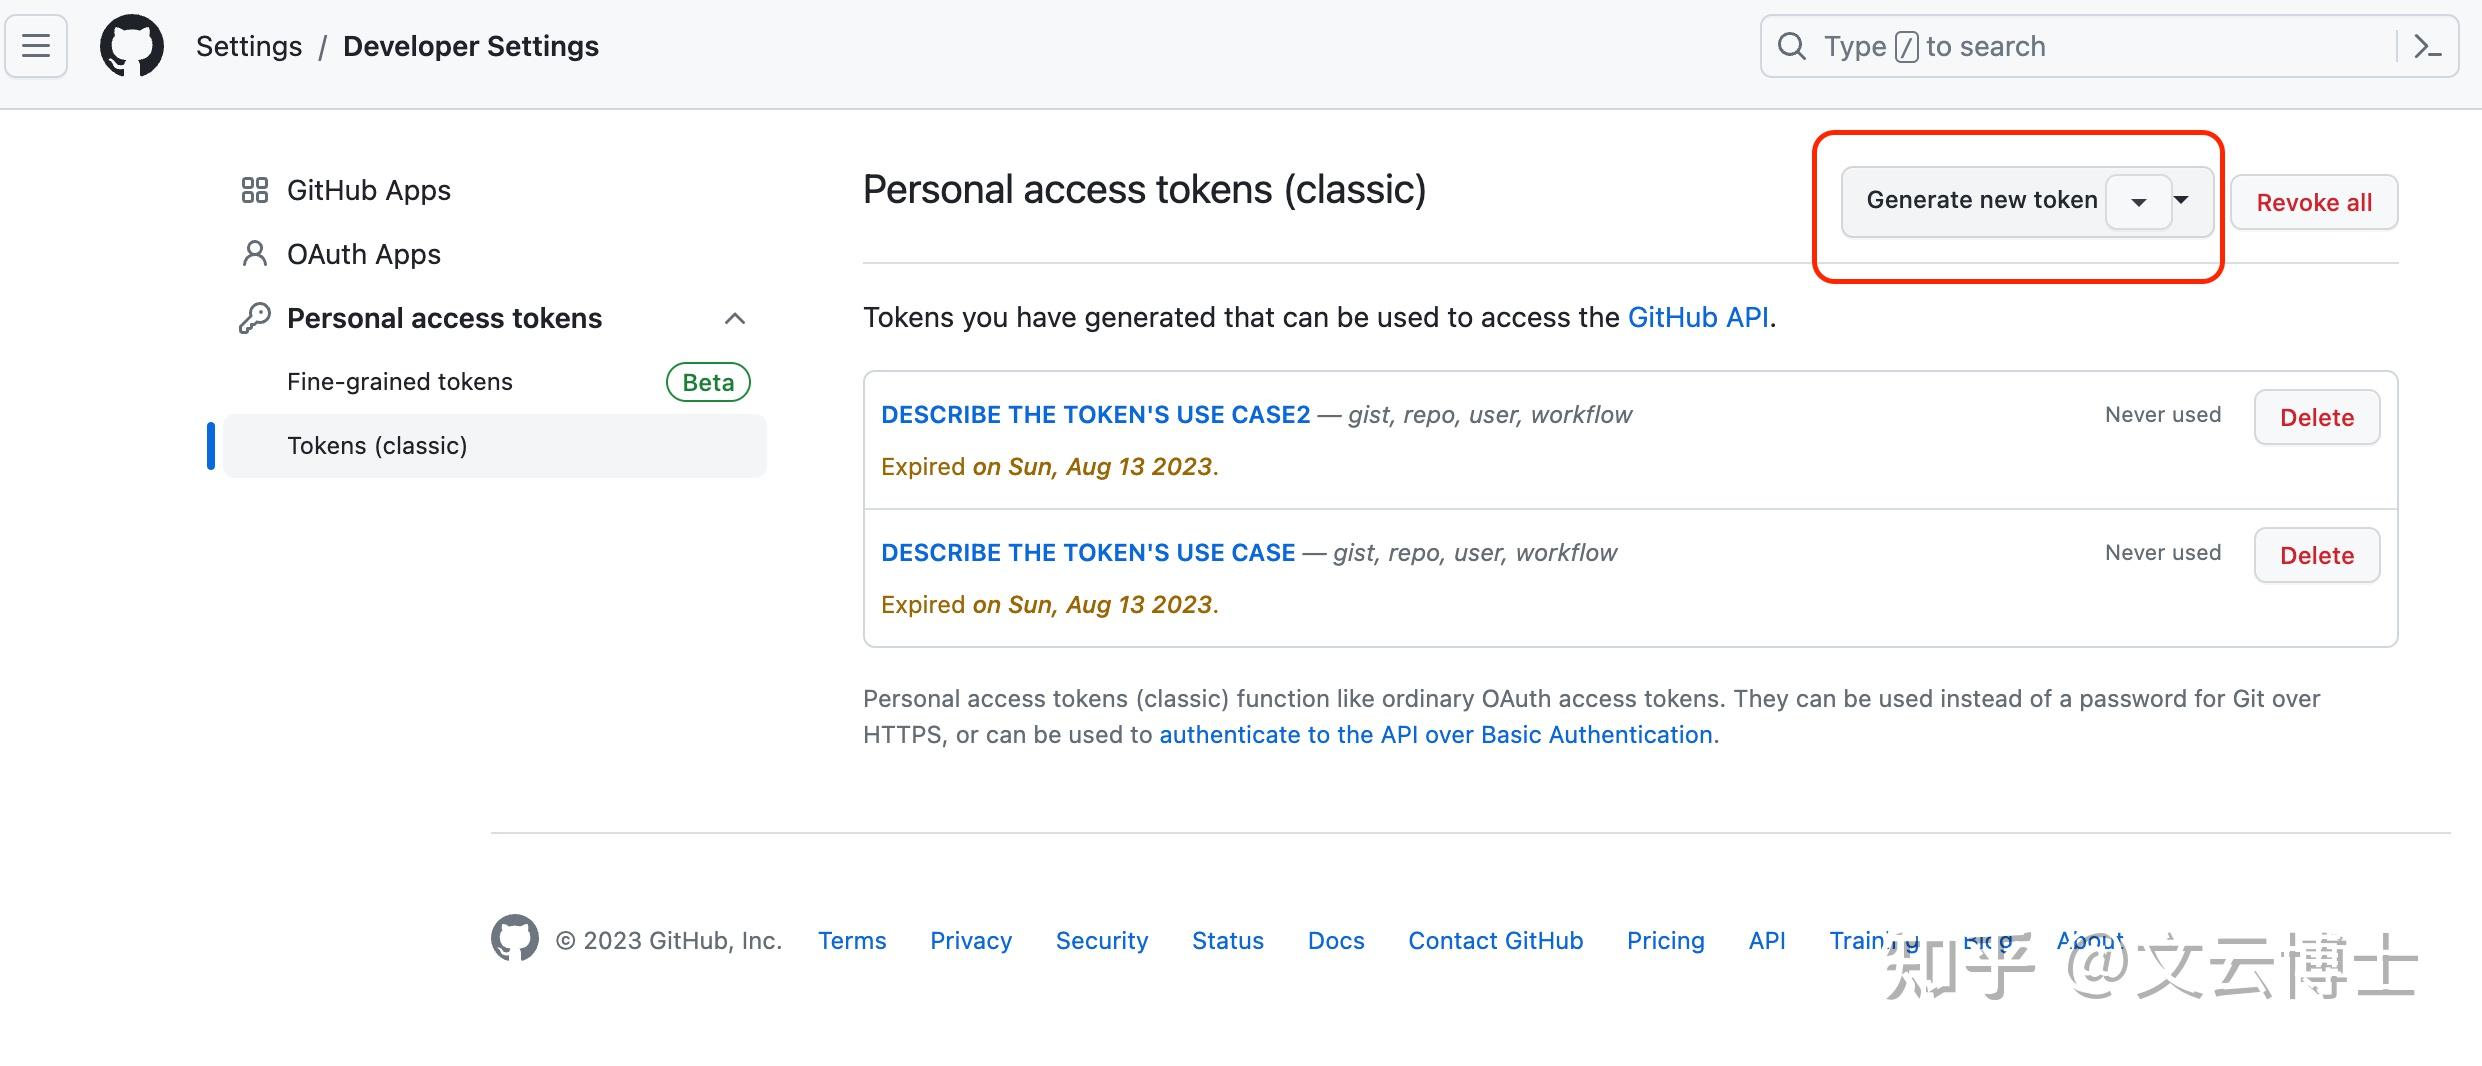
Task: Open the hamburger navigation menu
Action: 36,46
